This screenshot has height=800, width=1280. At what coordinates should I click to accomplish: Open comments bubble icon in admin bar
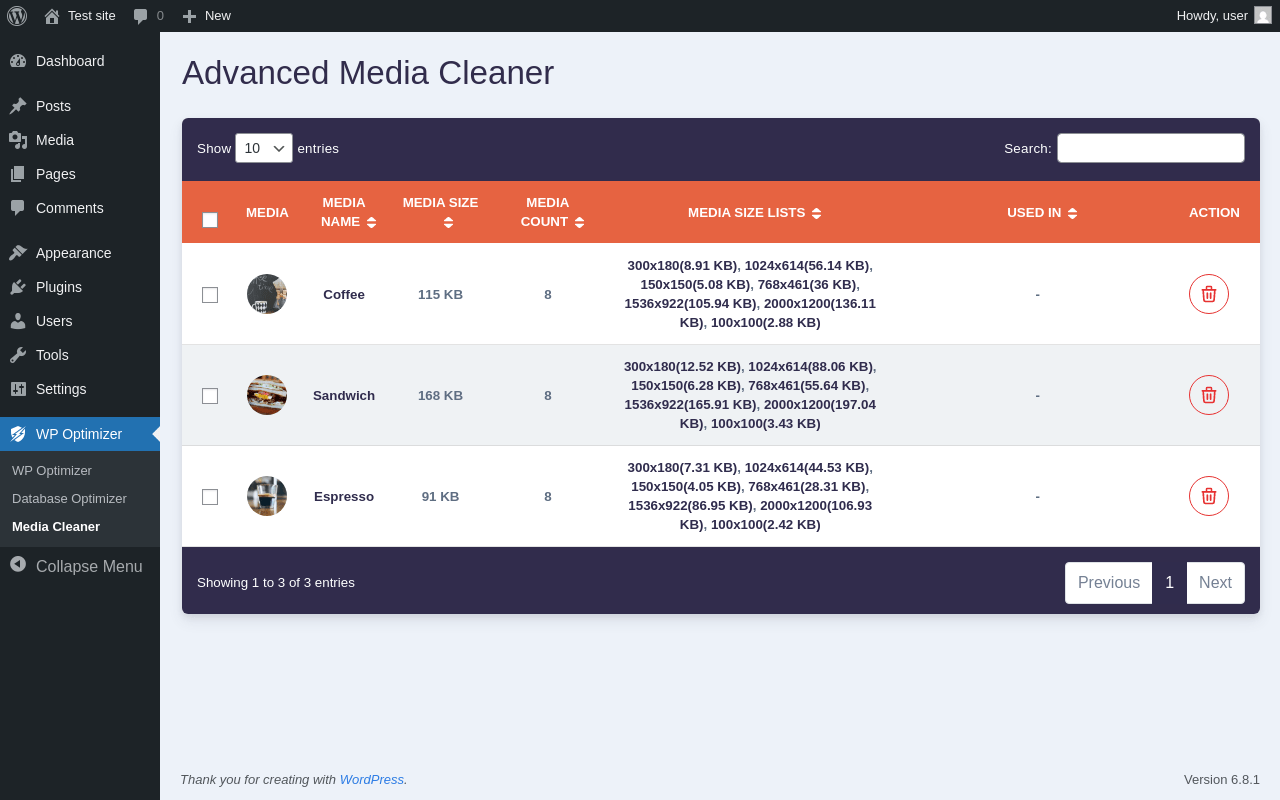[x=140, y=16]
